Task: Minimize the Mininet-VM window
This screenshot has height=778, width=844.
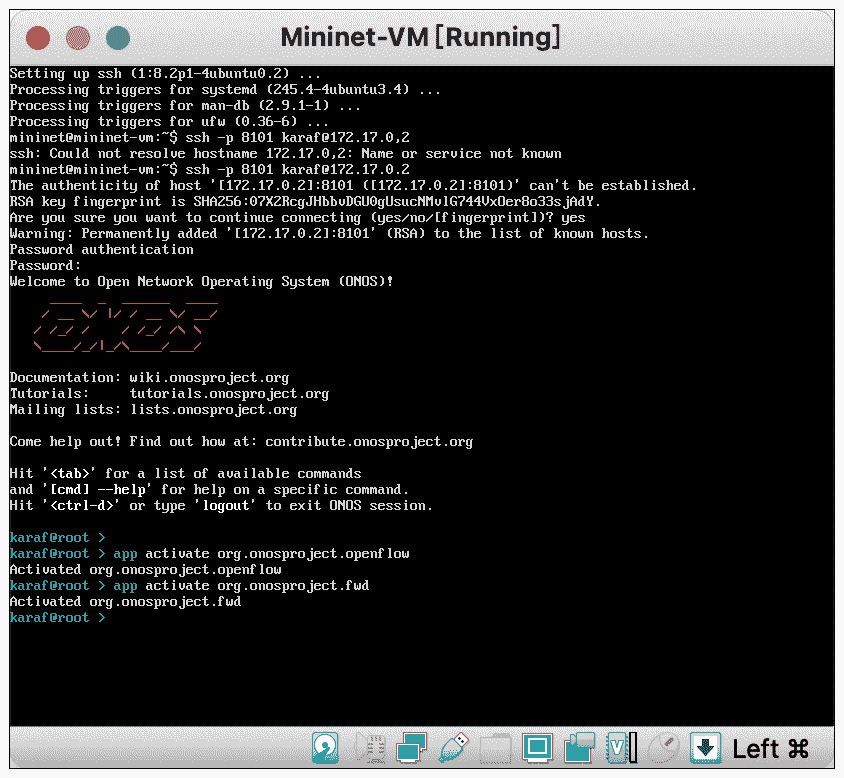Action: pyautogui.click(x=78, y=38)
